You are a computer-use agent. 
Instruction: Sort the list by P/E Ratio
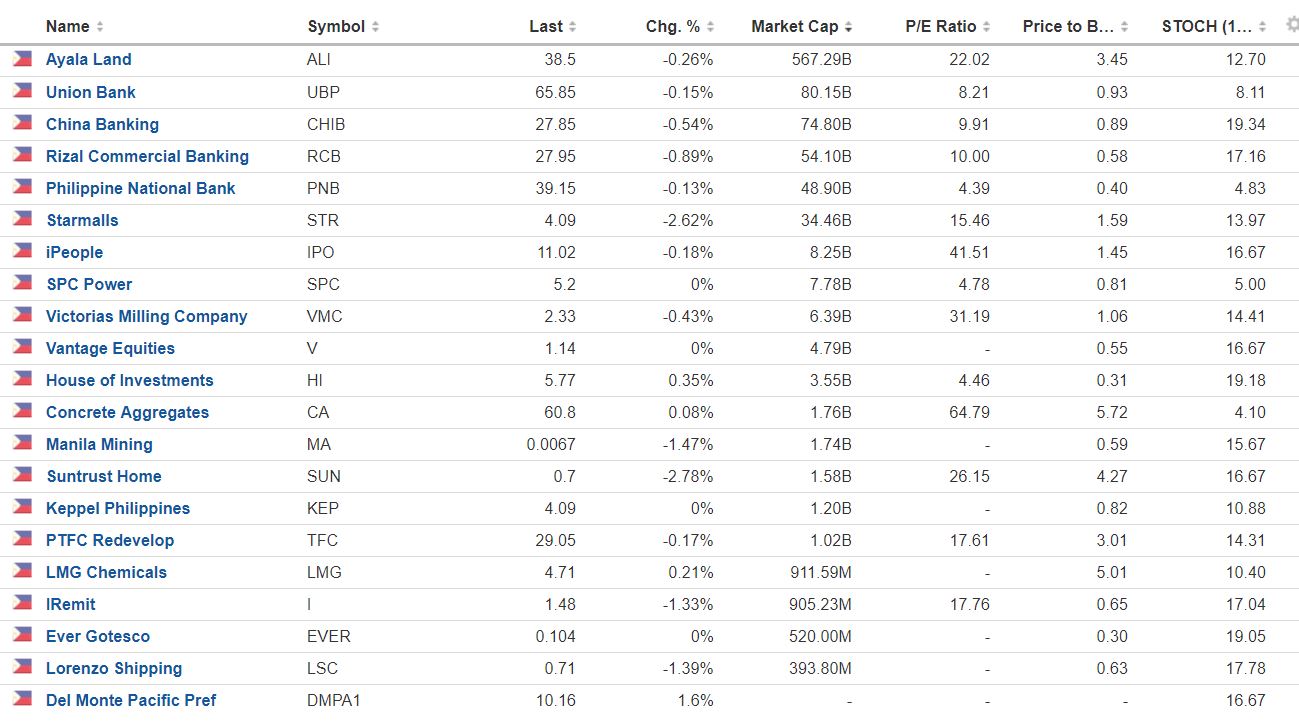coord(986,26)
